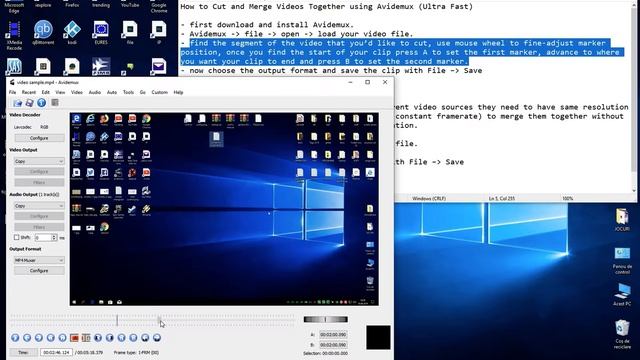The height and width of the screenshot is (360, 640).
Task: Click the 'Selection: 00:00:00.000' text
Action: [325, 353]
